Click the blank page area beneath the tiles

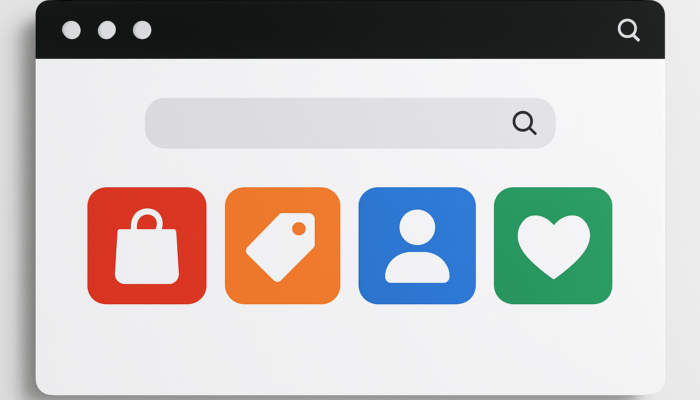[x=350, y=348]
